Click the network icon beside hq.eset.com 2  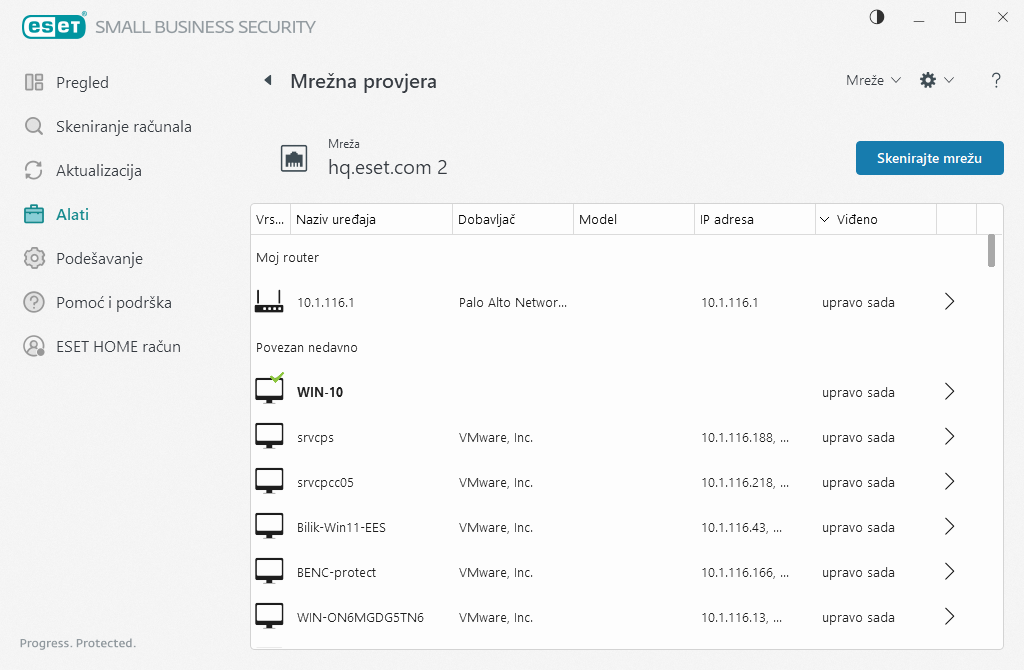tap(294, 158)
